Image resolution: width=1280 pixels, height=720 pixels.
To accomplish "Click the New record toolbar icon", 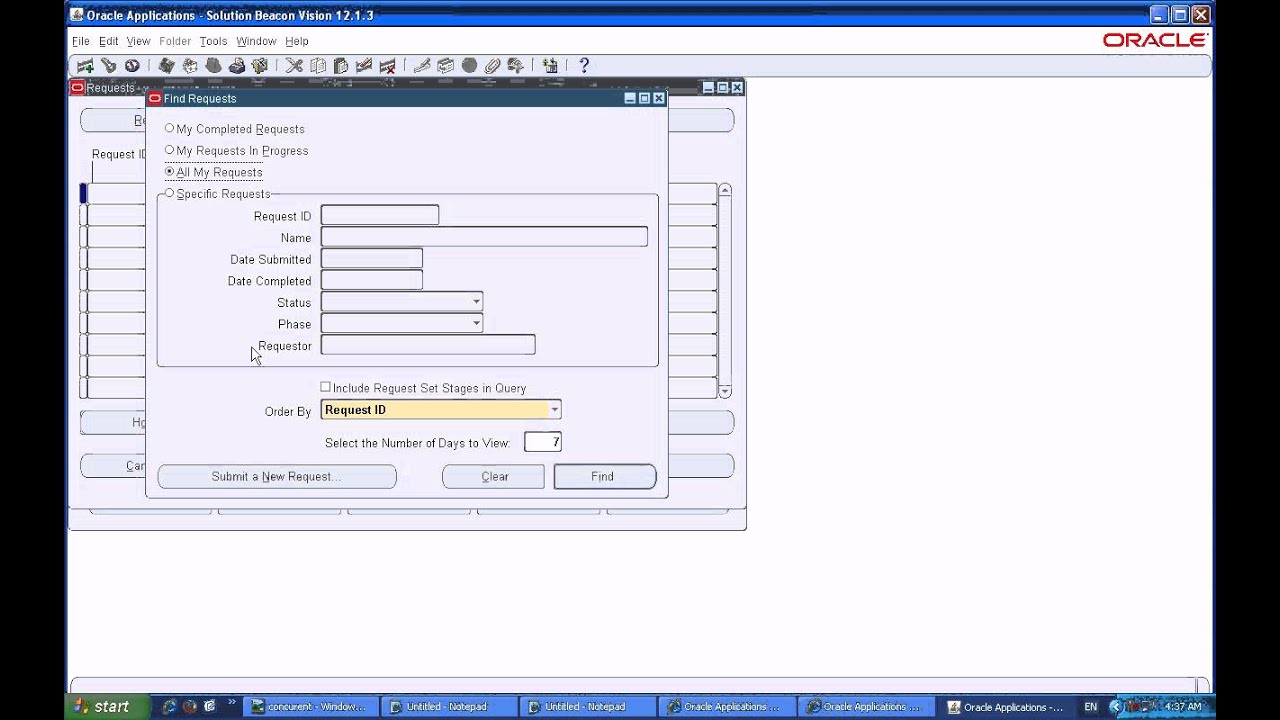I will click(85, 66).
